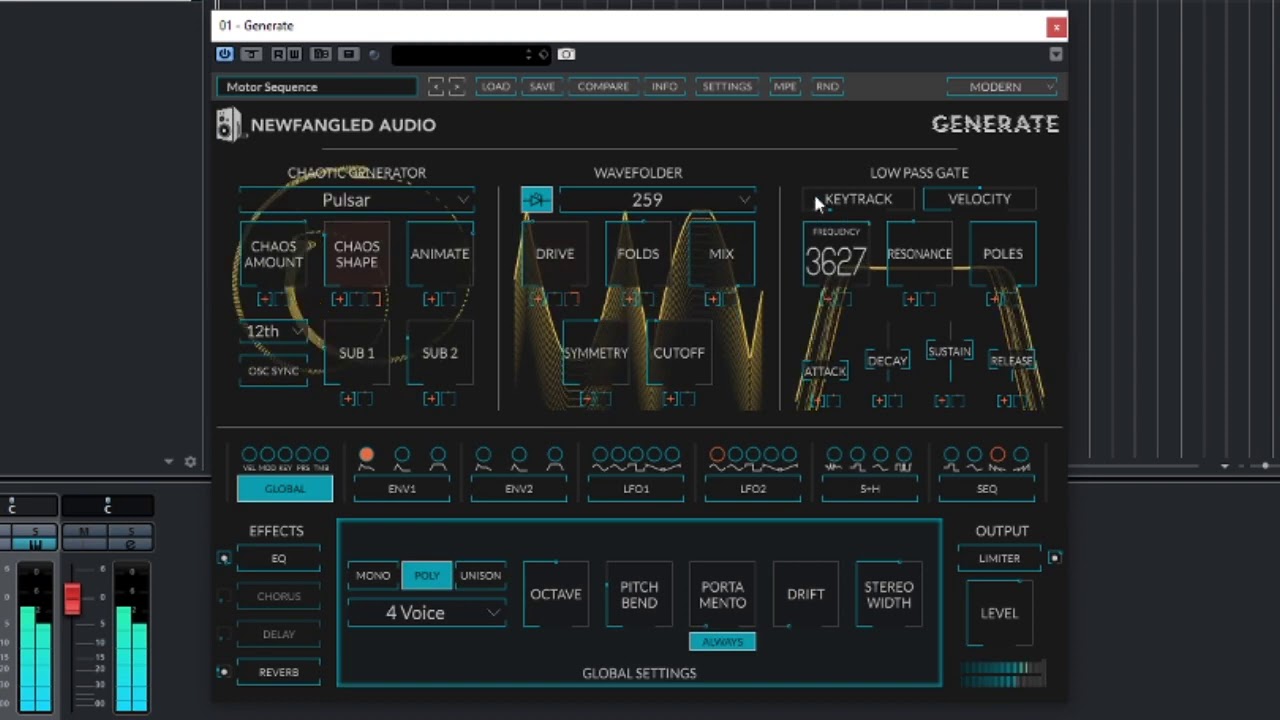Viewport: 1280px width, 720px height.
Task: Click the KEY modulation source circle
Action: (x=285, y=455)
